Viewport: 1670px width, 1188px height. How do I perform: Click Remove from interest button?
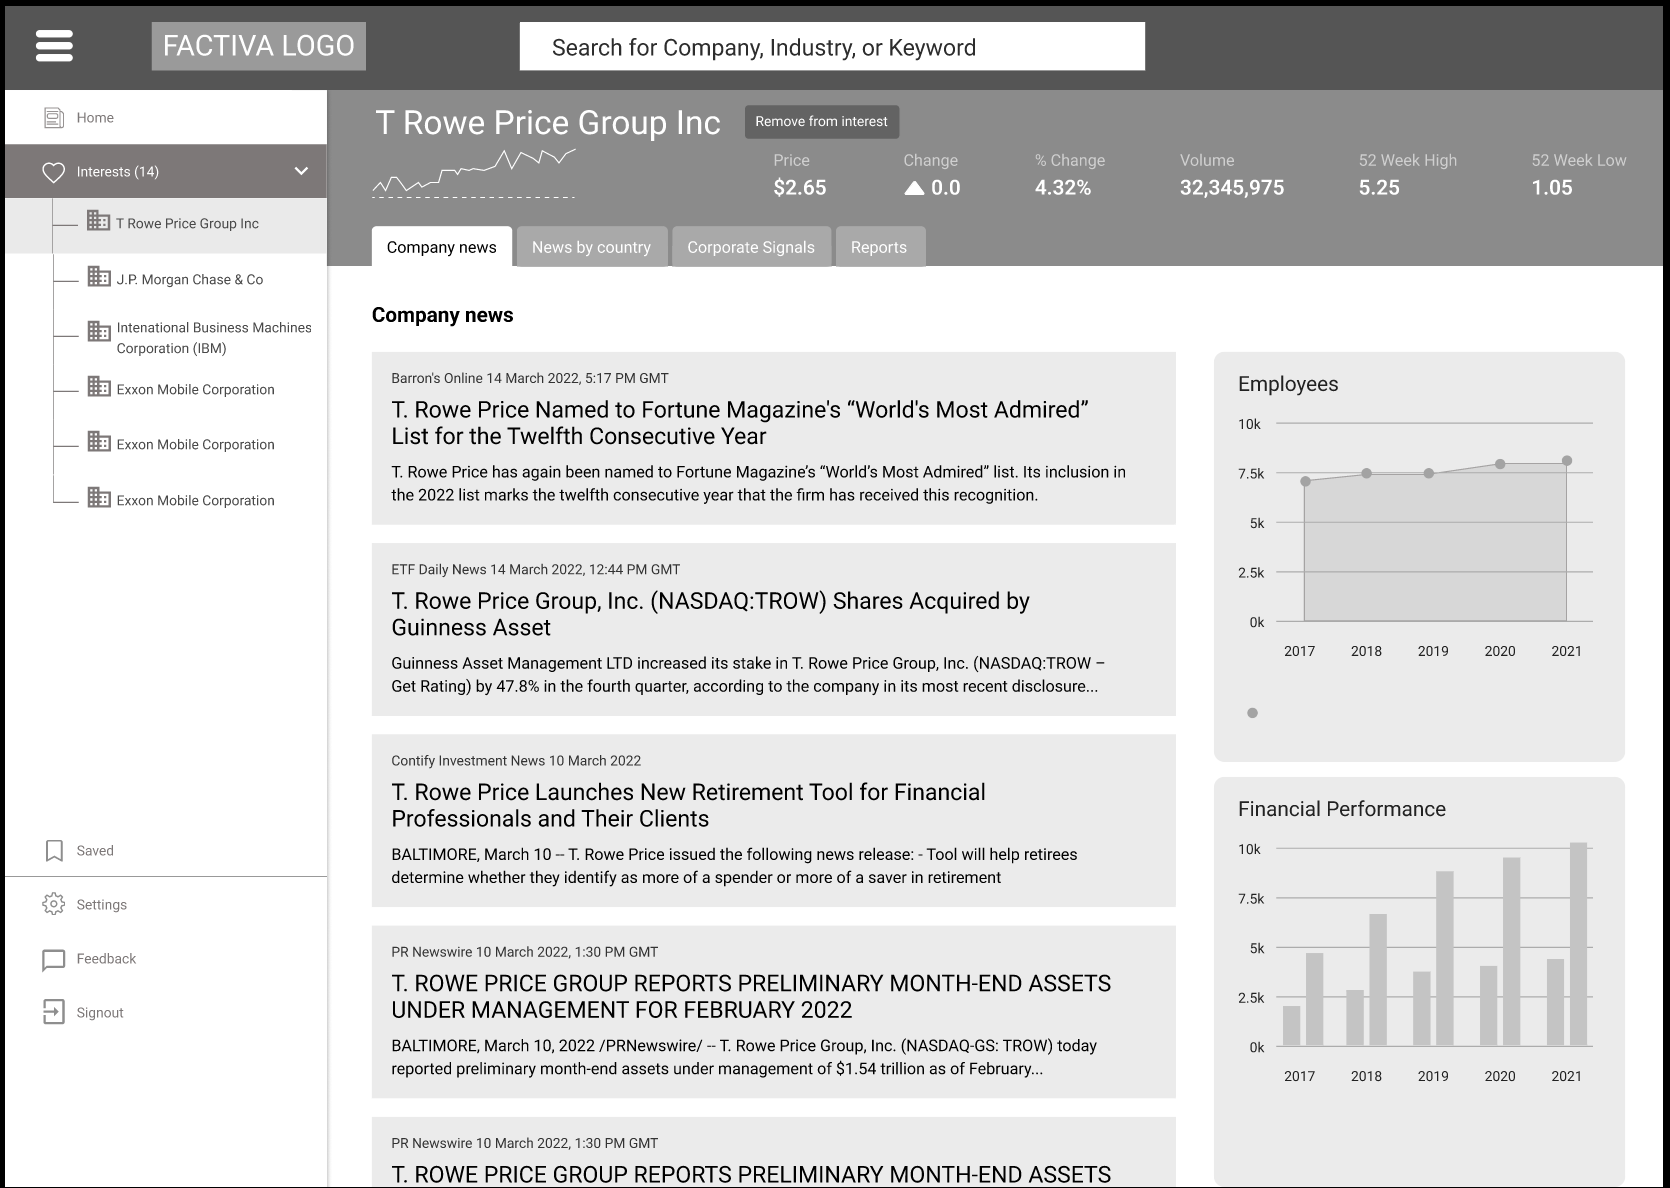tap(821, 121)
